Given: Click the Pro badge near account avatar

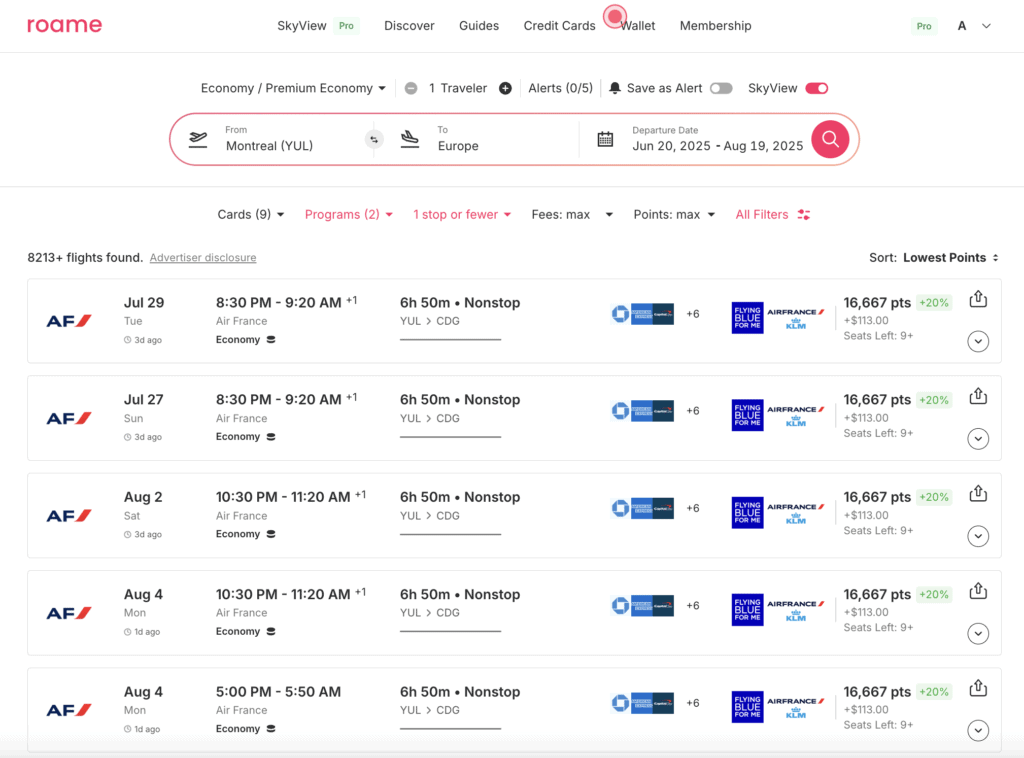Looking at the screenshot, I should click(x=923, y=26).
